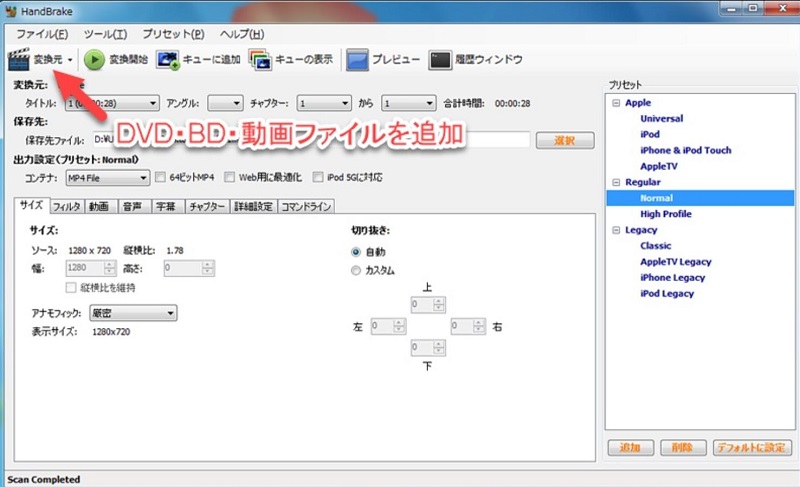The width and height of the screenshot is (800, 487).
Task: Select the Automatic (自動) crop radio button
Action: click(x=356, y=252)
